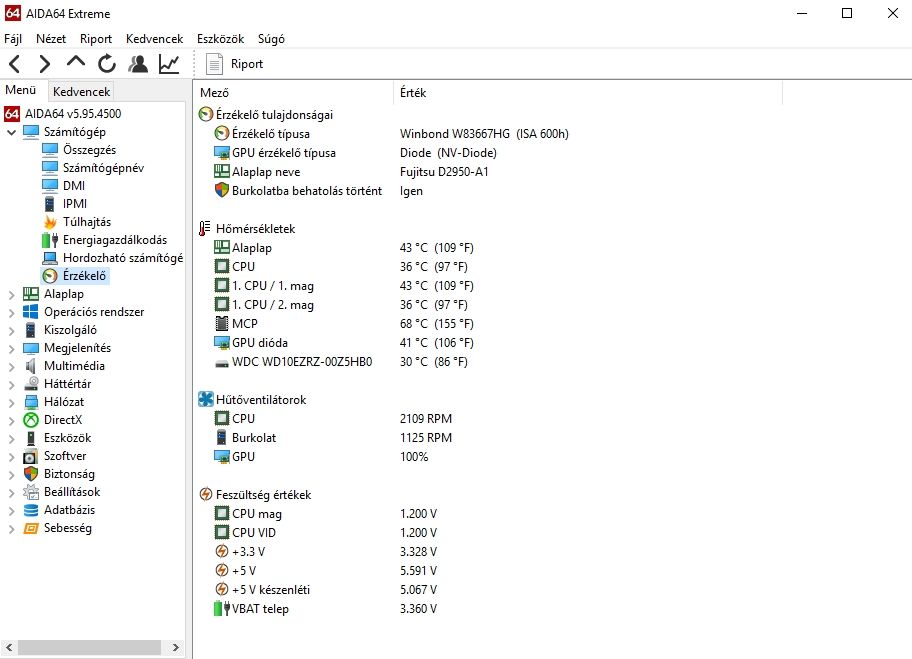Expand the Biztonság tree node

11,475
